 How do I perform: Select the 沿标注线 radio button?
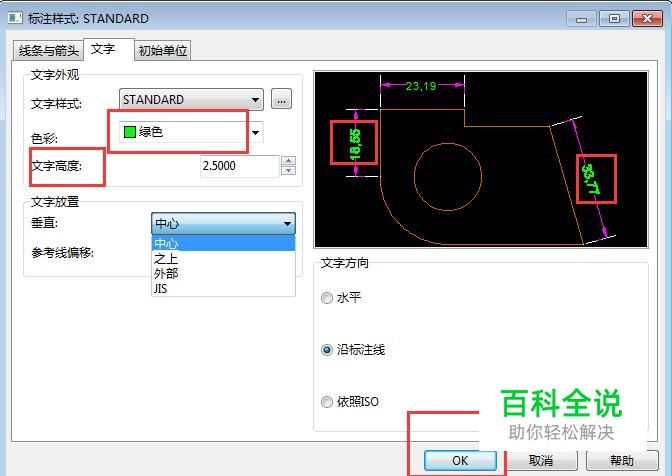tap(327, 350)
